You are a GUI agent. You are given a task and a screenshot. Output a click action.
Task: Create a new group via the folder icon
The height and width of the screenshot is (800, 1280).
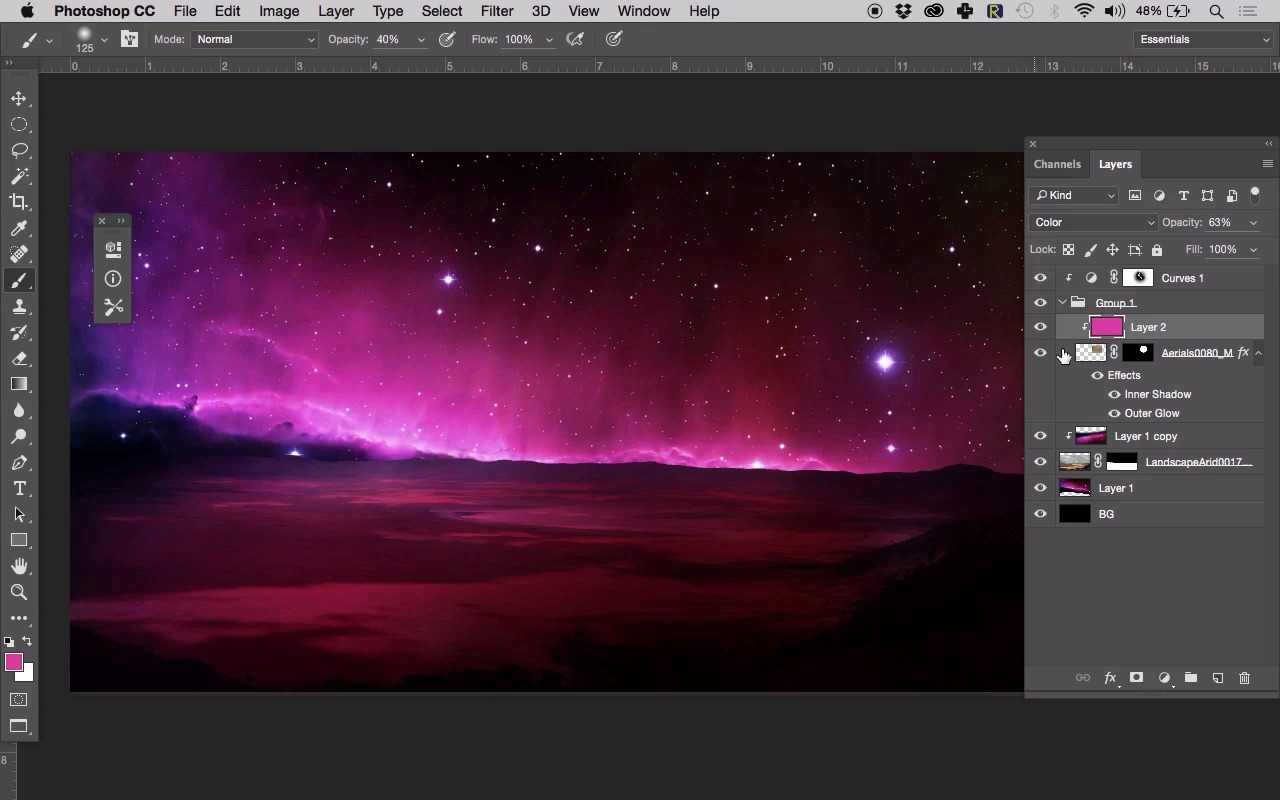1191,678
